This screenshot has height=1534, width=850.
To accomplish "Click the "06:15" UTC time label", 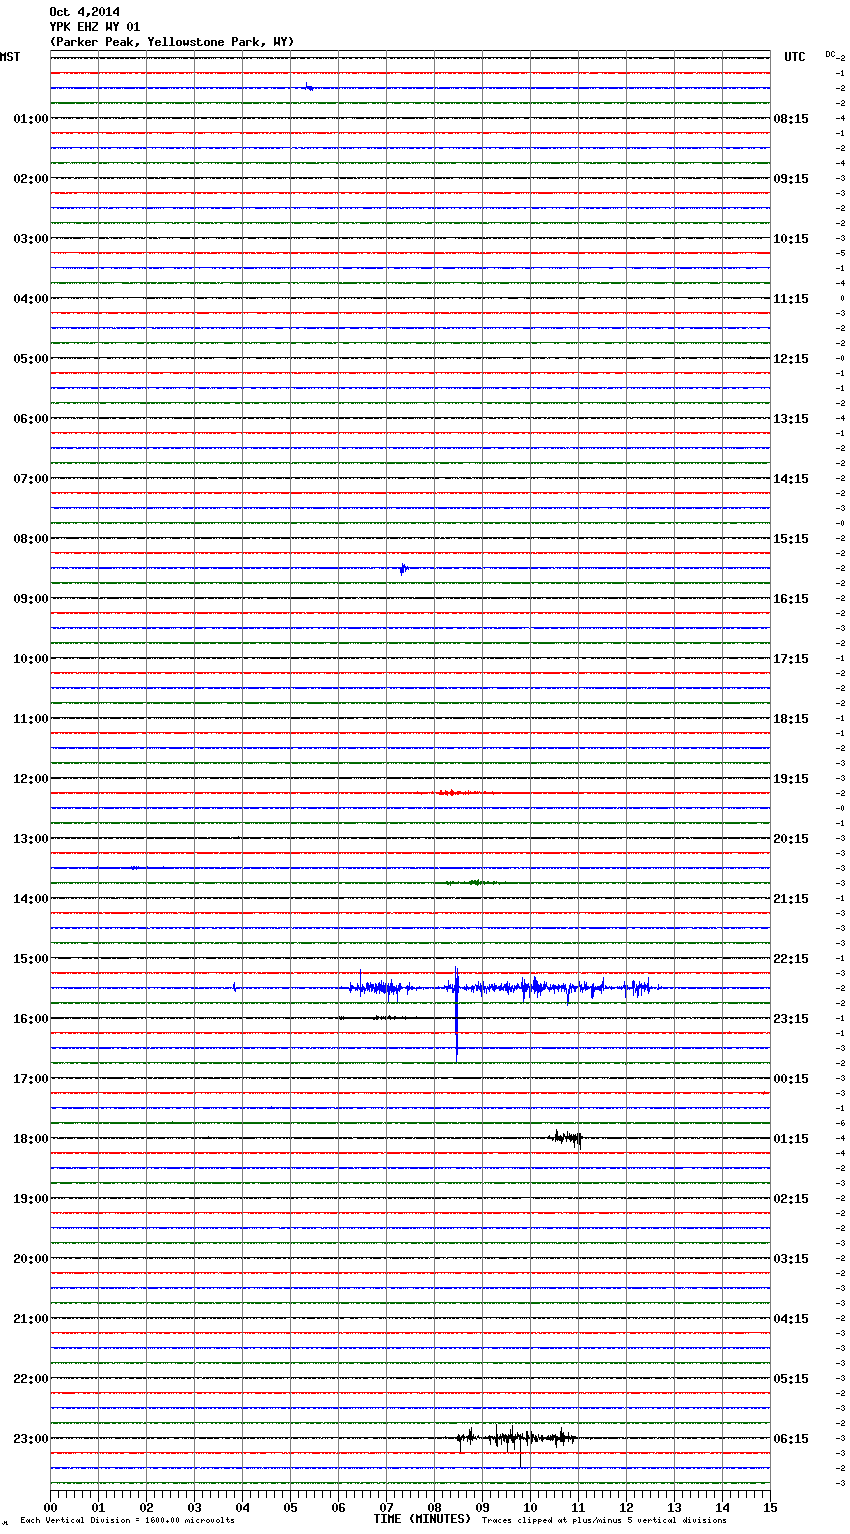I will tap(791, 1439).
